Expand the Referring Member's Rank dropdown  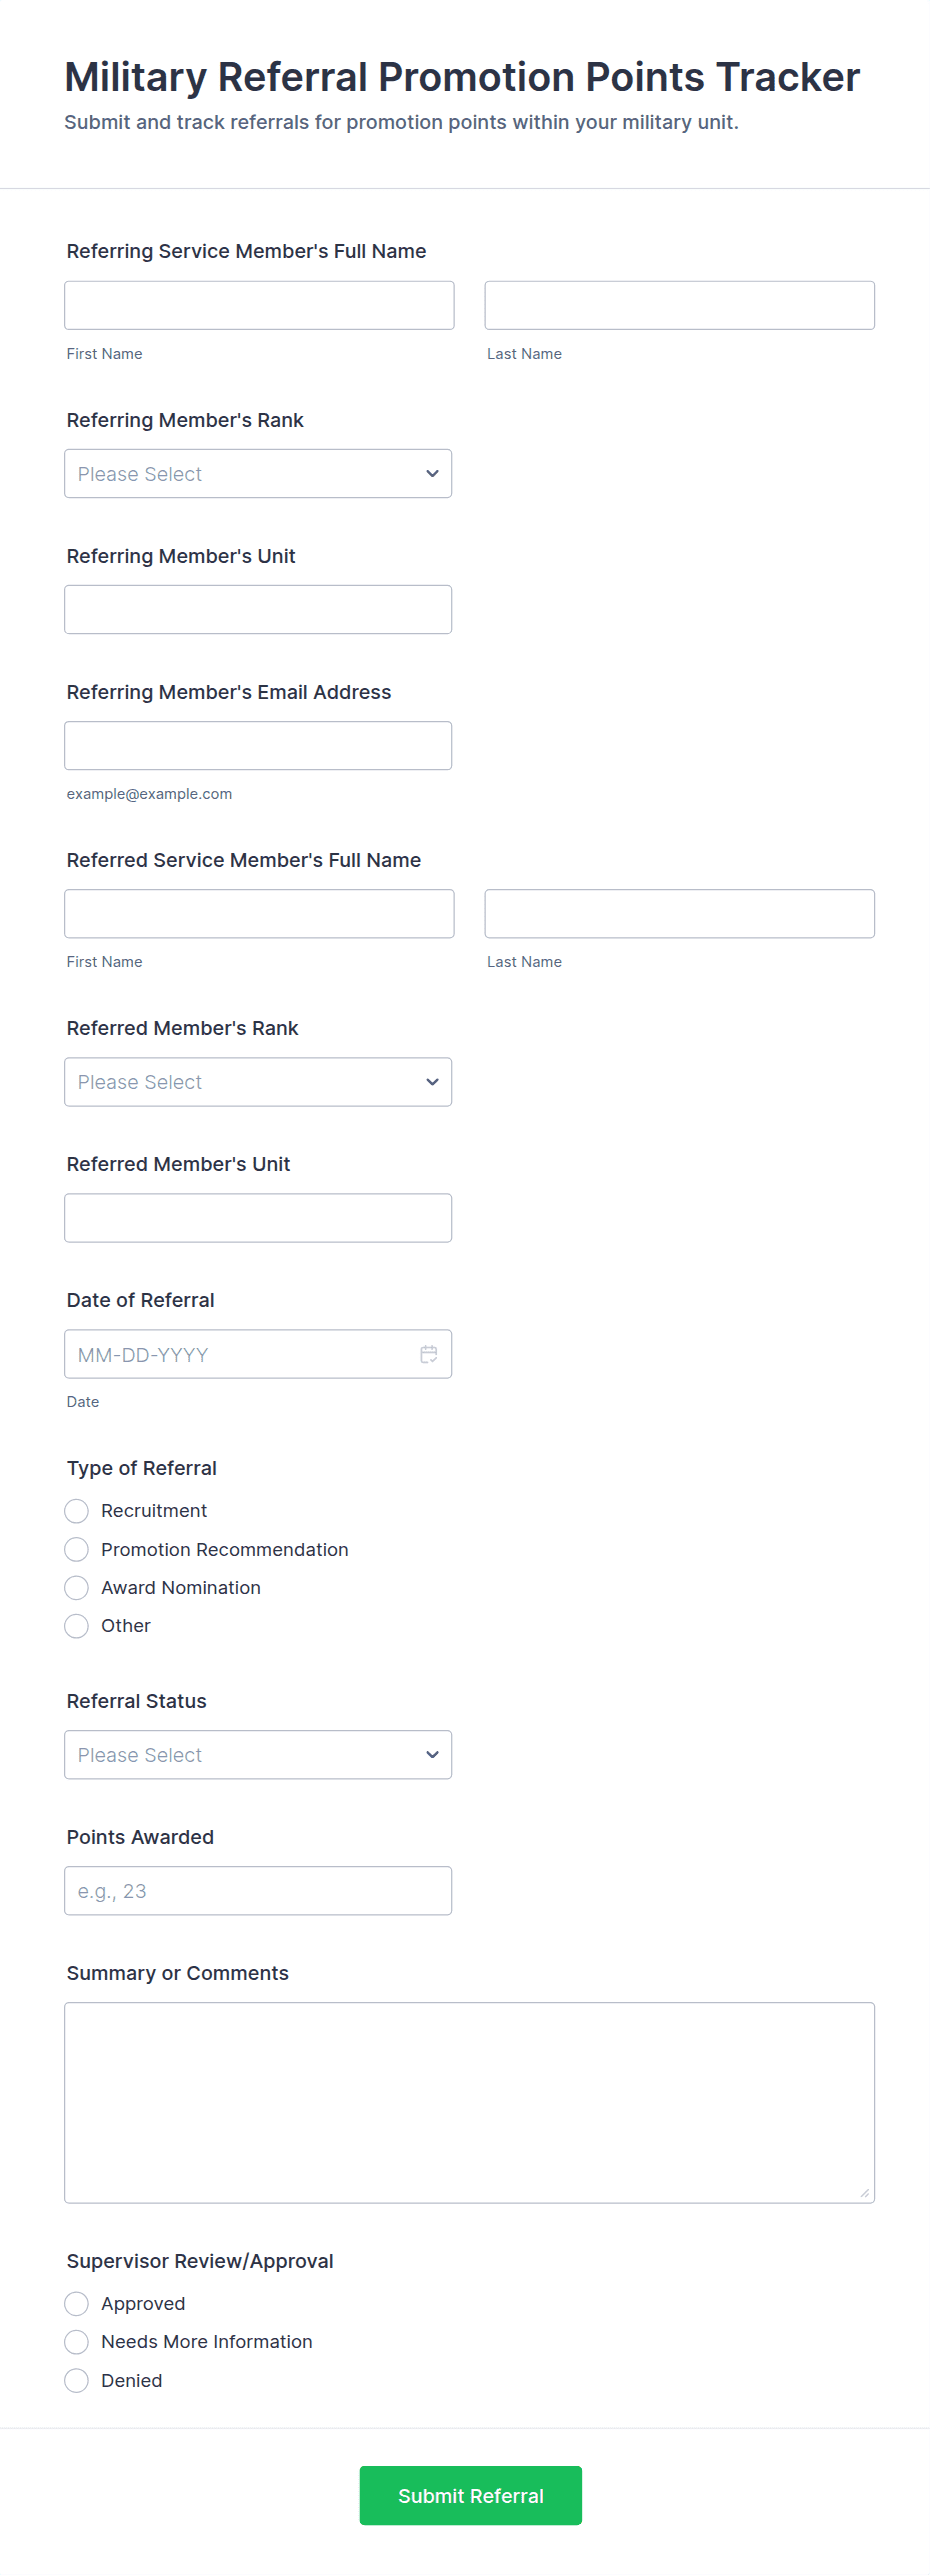point(258,474)
